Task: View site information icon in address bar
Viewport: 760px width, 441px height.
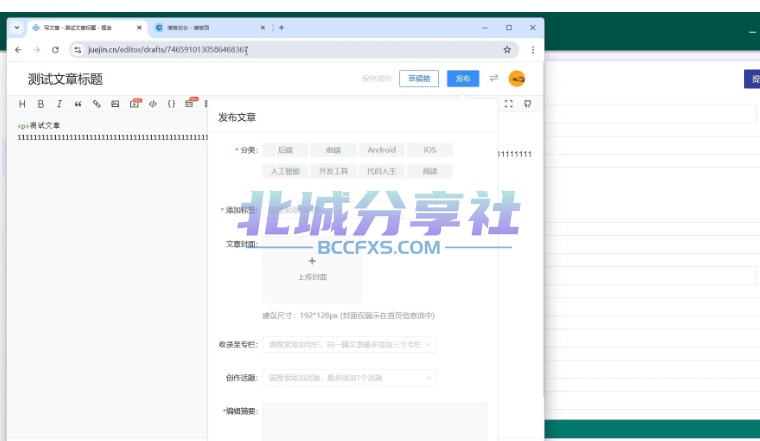Action: pyautogui.click(x=78, y=49)
